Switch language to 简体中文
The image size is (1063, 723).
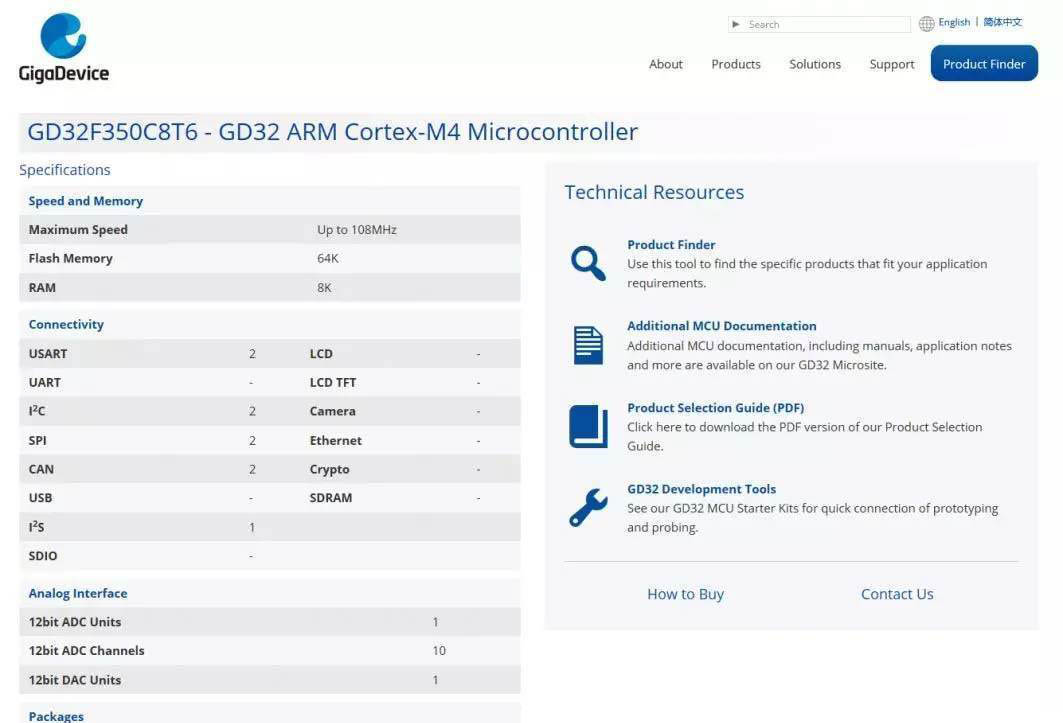pyautogui.click(x=1003, y=22)
